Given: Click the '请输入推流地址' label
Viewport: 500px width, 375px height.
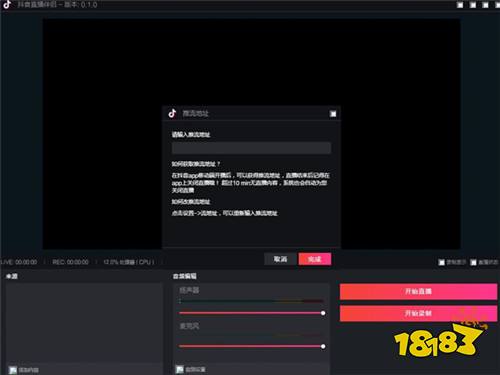Looking at the screenshot, I should [191, 135].
